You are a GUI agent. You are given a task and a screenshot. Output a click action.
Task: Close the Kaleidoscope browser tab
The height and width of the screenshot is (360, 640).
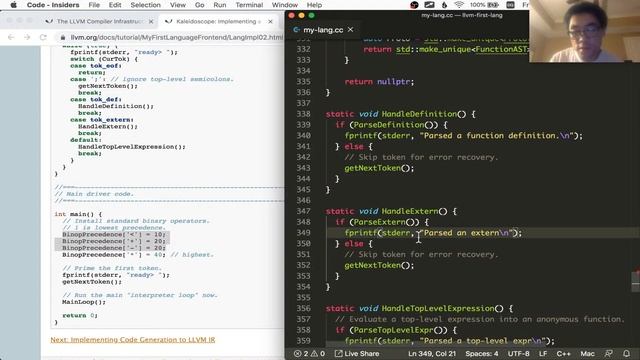(270, 22)
